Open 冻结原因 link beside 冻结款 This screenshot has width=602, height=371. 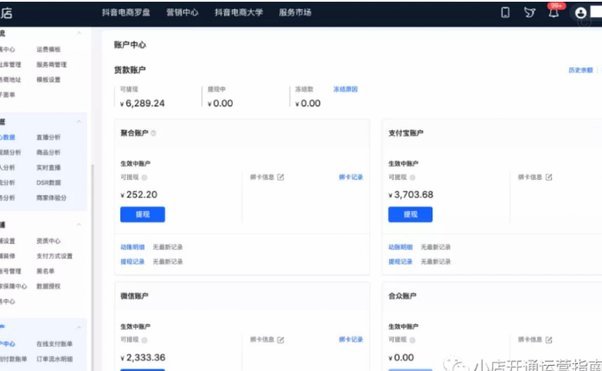click(x=345, y=89)
